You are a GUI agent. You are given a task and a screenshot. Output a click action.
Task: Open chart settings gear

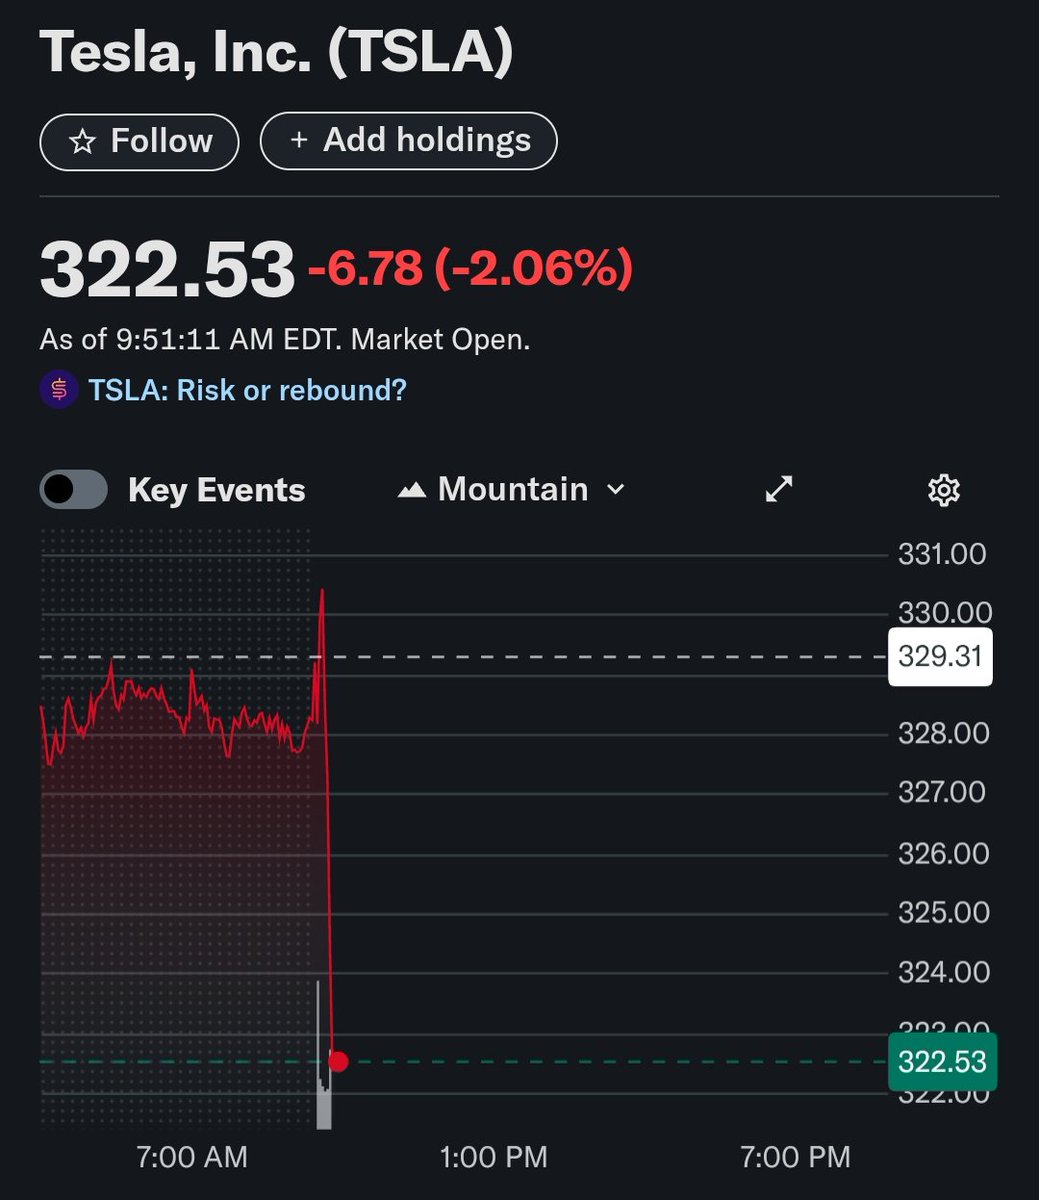point(943,490)
